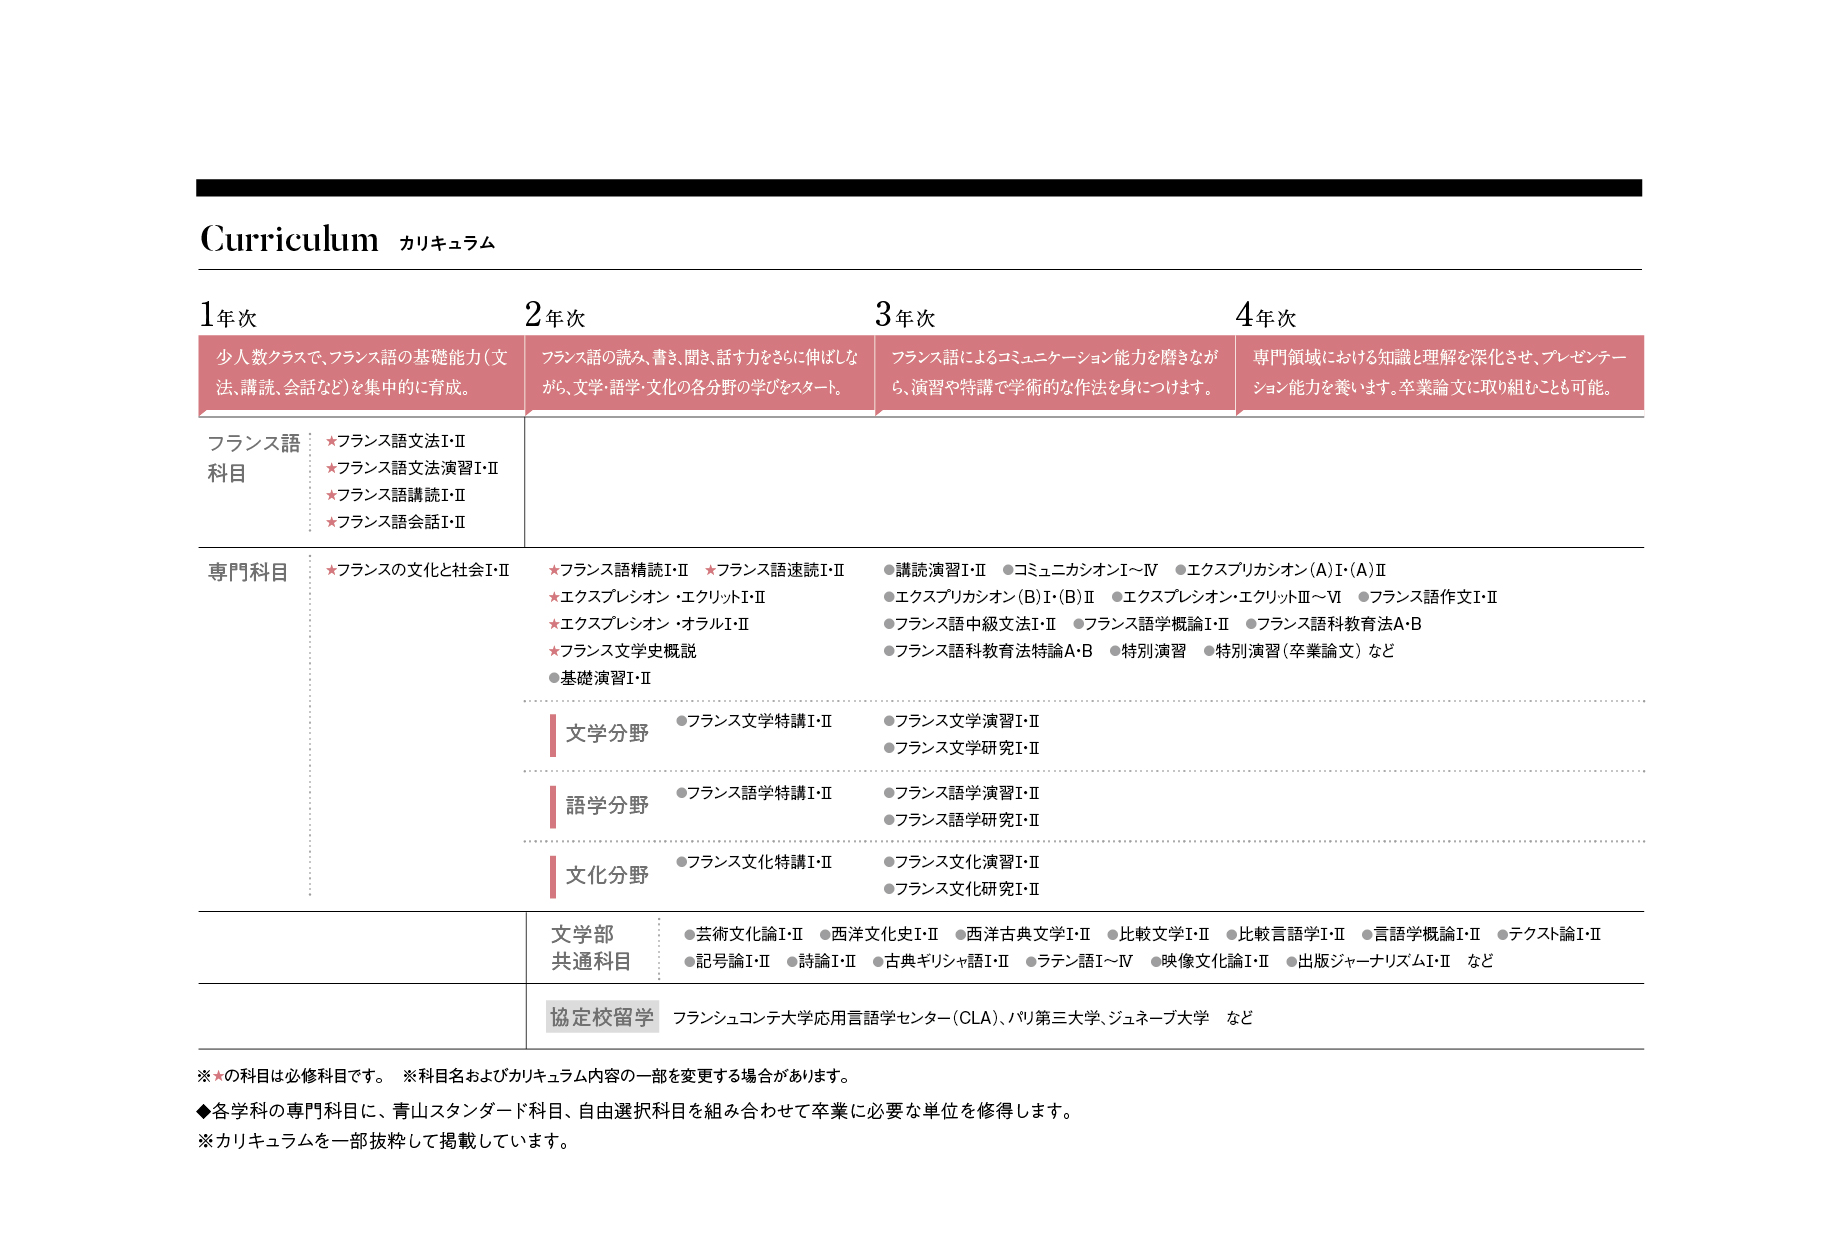Click ラテン語Ⅰ〜Ⅳ course

click(1080, 961)
